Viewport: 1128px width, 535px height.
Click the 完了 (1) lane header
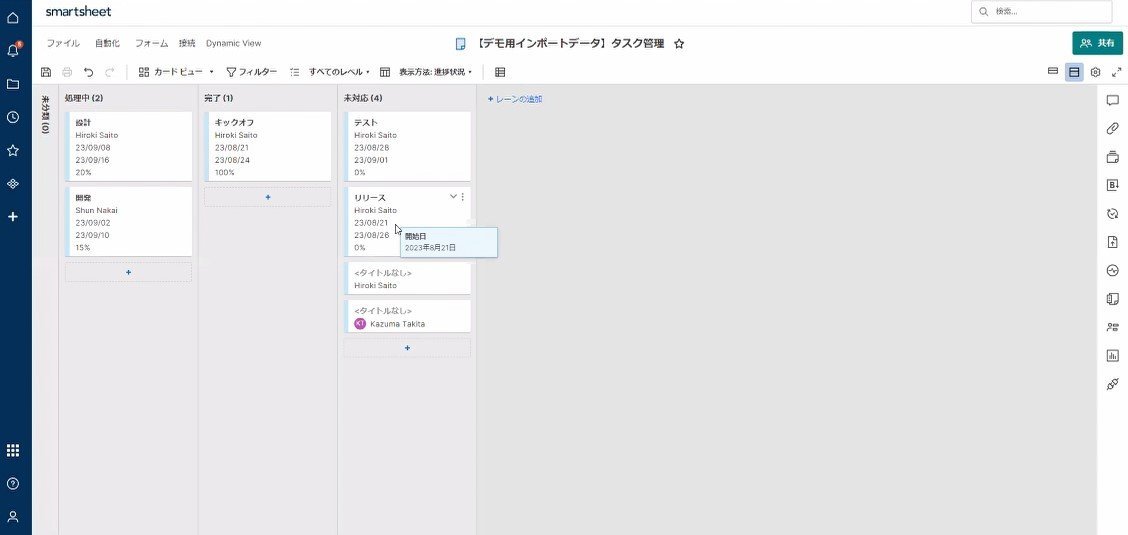tap(219, 98)
